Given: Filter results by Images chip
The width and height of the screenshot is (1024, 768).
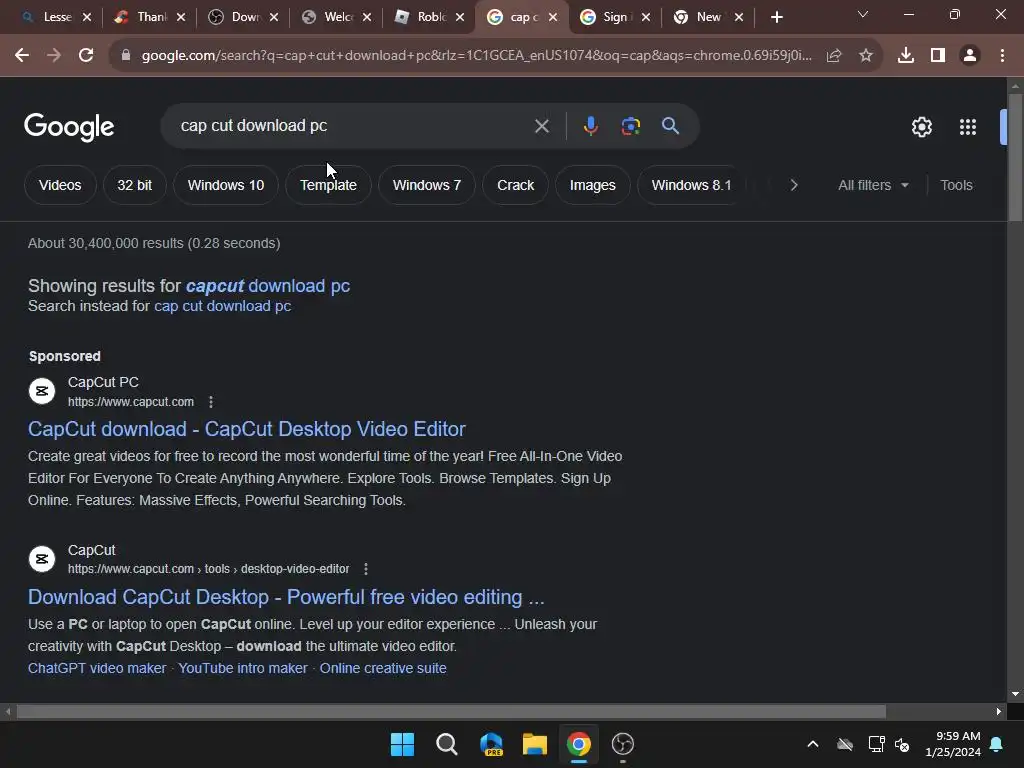Looking at the screenshot, I should pos(592,185).
